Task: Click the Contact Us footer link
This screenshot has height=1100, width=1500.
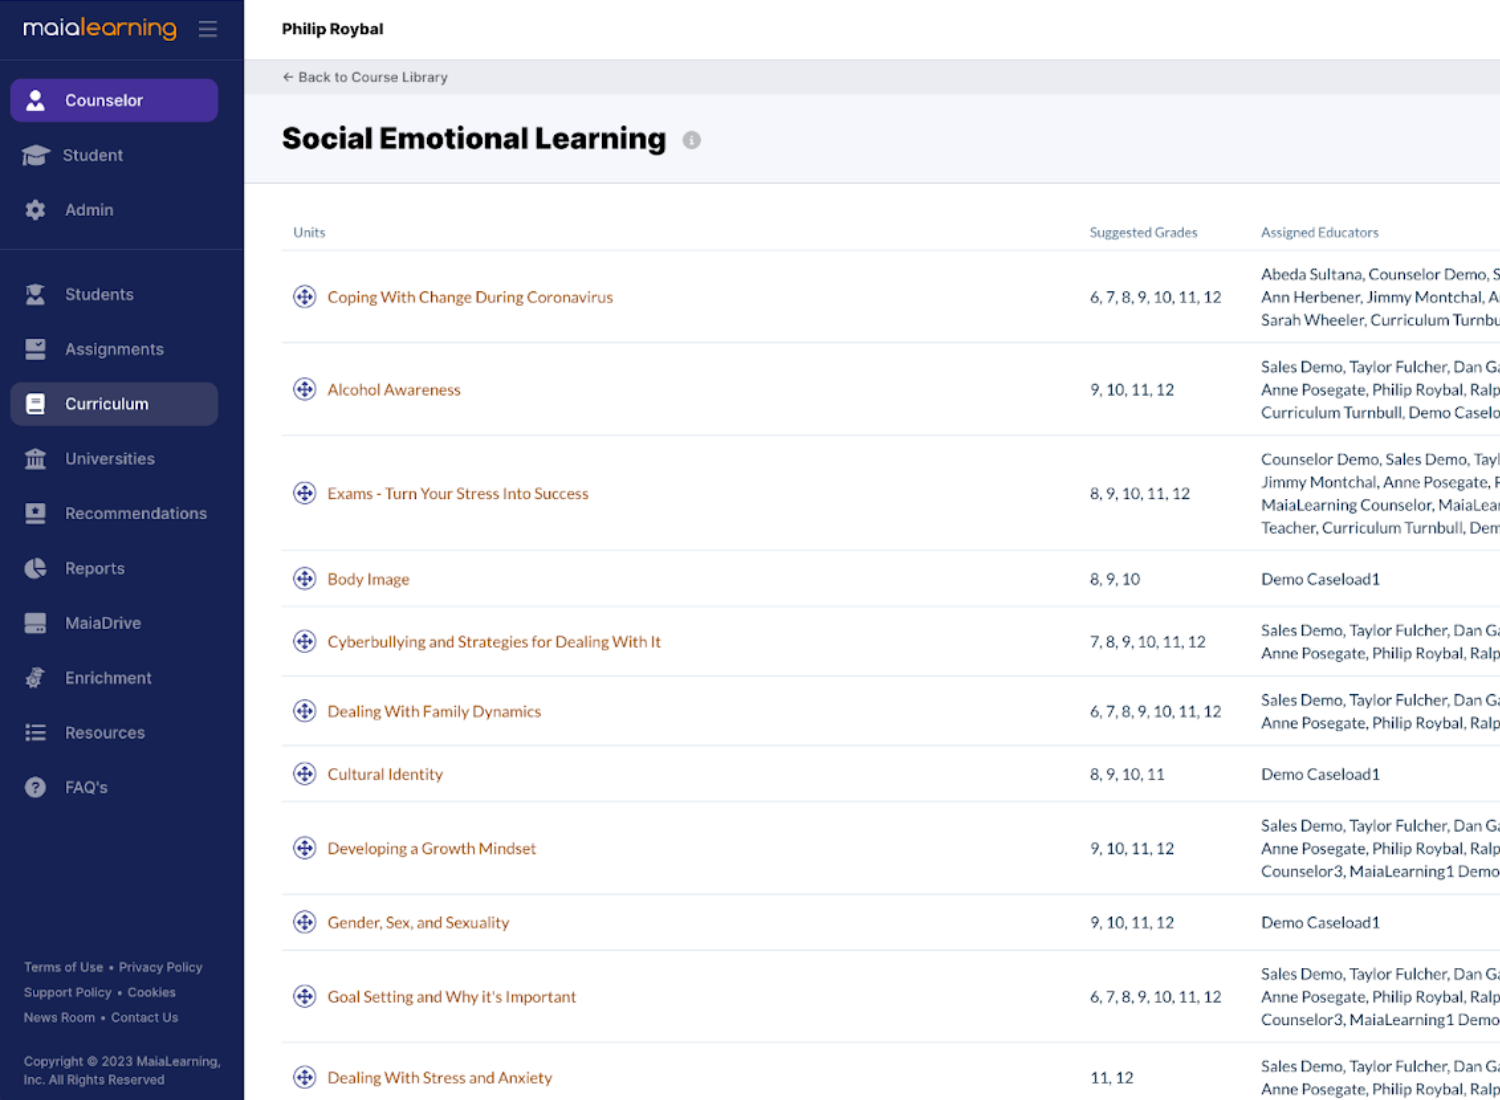Action: click(144, 1017)
